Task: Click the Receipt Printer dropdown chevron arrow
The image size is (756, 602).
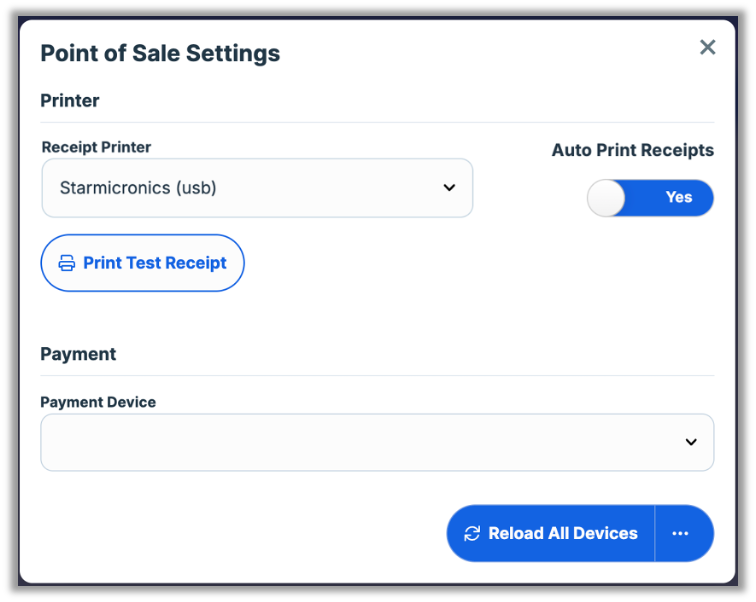Action: [x=449, y=187]
